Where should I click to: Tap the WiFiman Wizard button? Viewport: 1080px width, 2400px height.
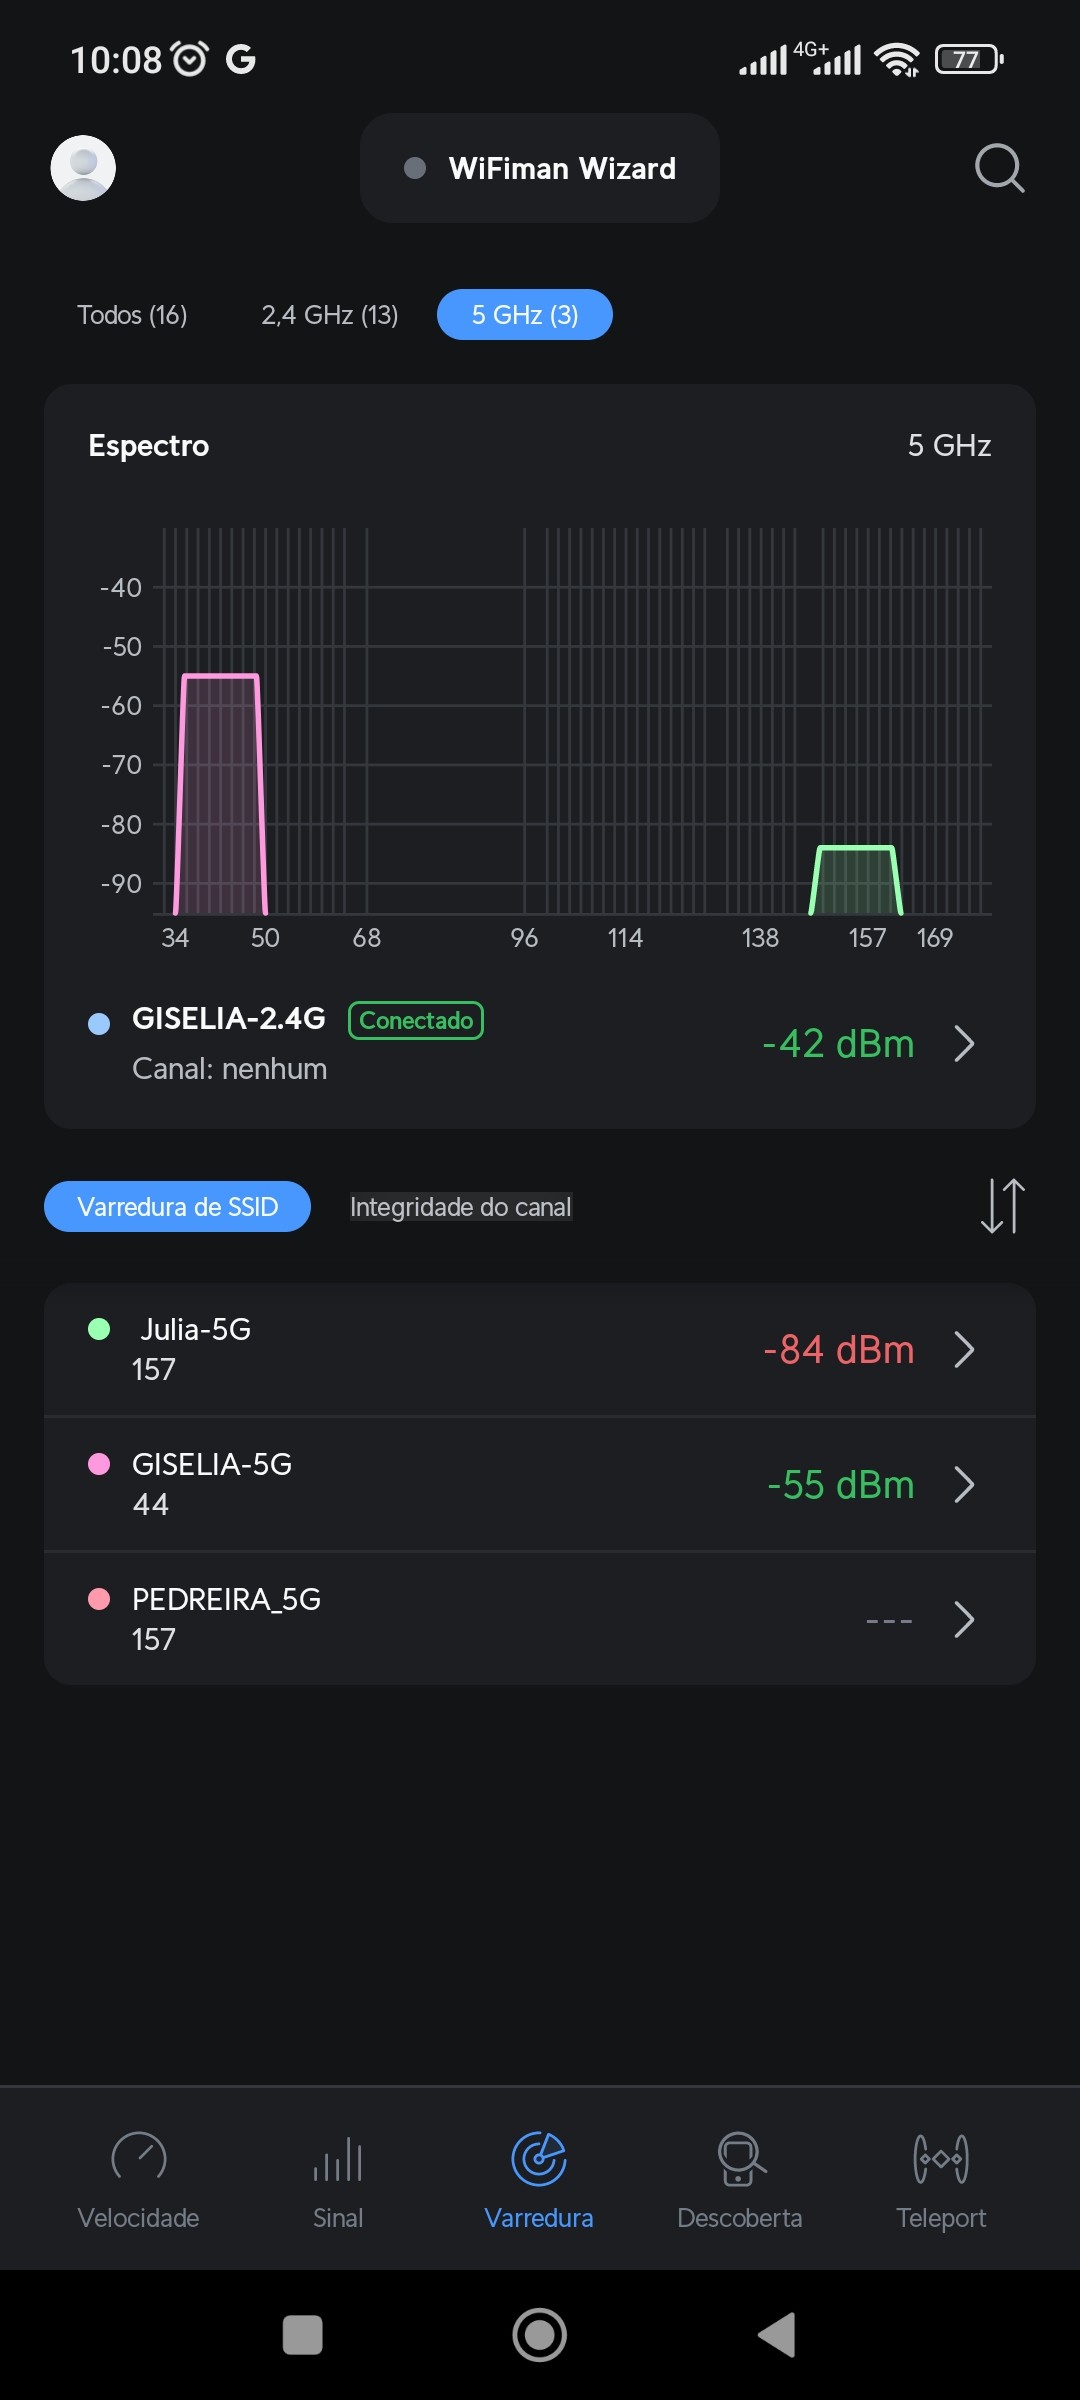[x=540, y=168]
